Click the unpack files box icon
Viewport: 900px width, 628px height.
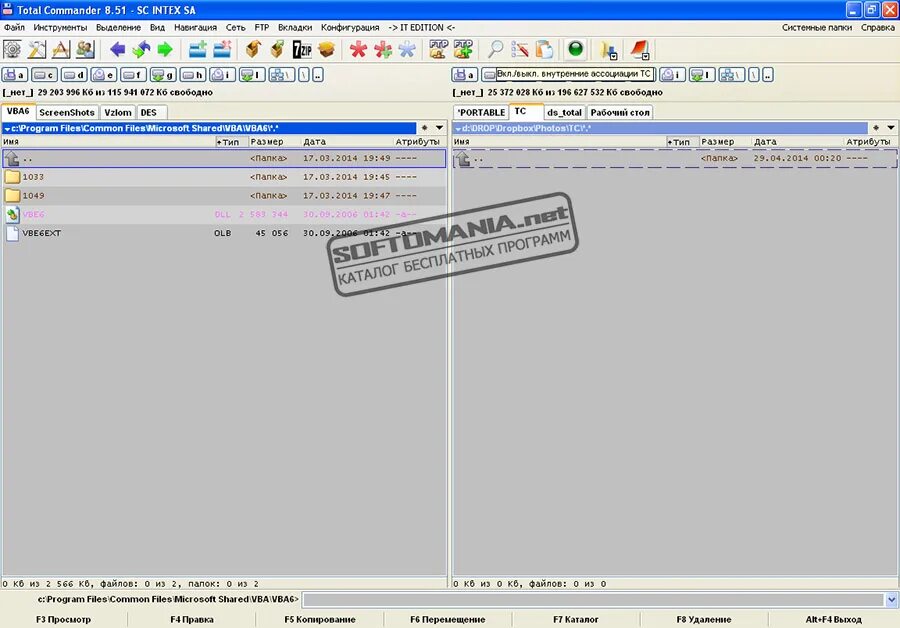click(x=277, y=50)
